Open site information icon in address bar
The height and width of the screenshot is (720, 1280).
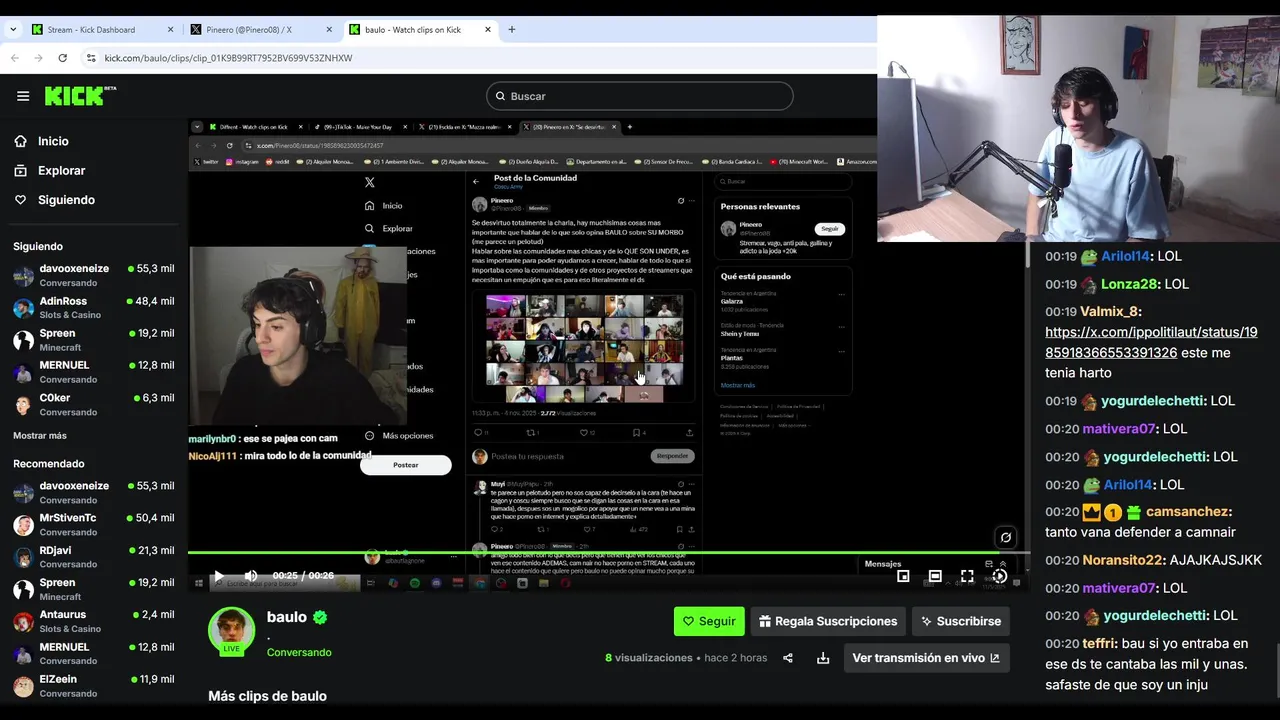pos(91,58)
